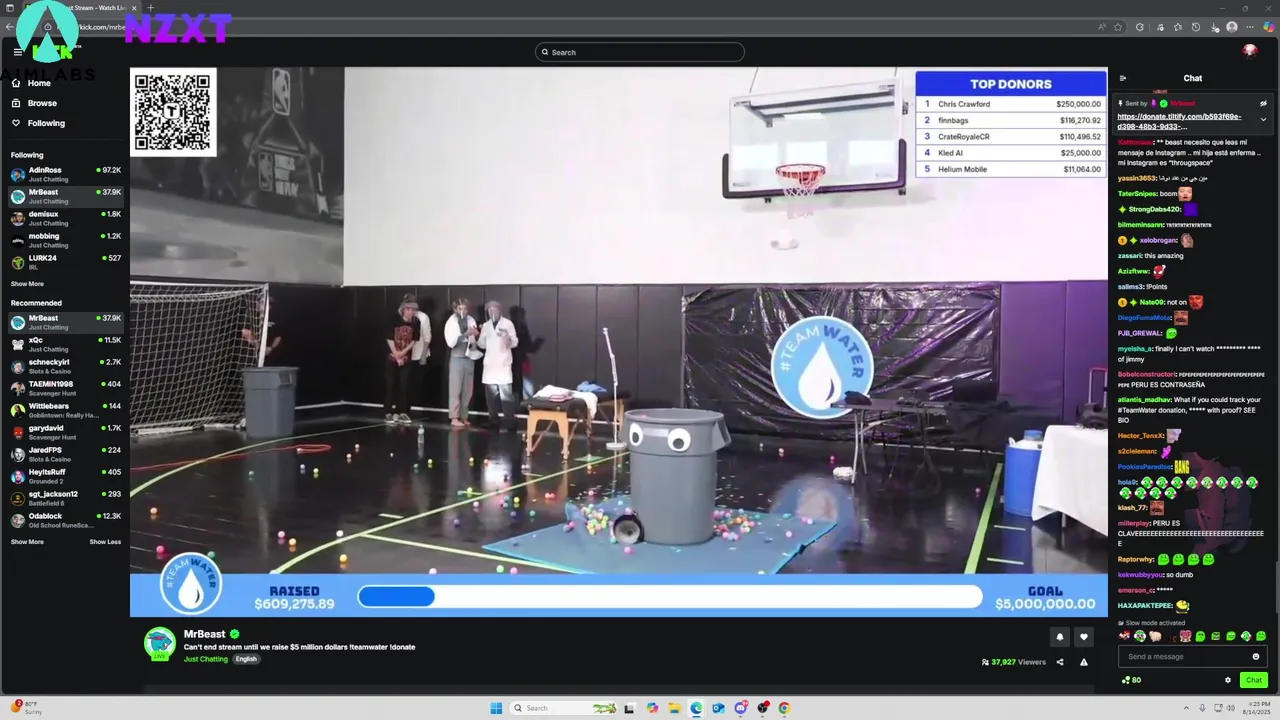
Task: Go back in the browser
Action: [x=9, y=27]
